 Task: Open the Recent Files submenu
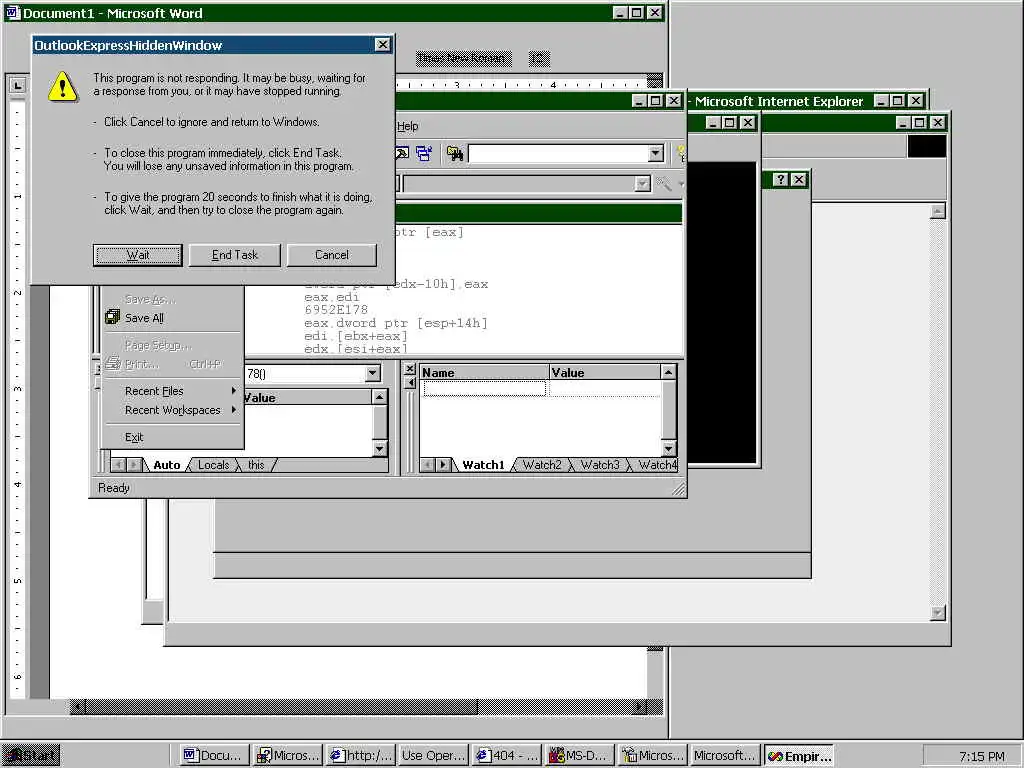[x=173, y=391]
